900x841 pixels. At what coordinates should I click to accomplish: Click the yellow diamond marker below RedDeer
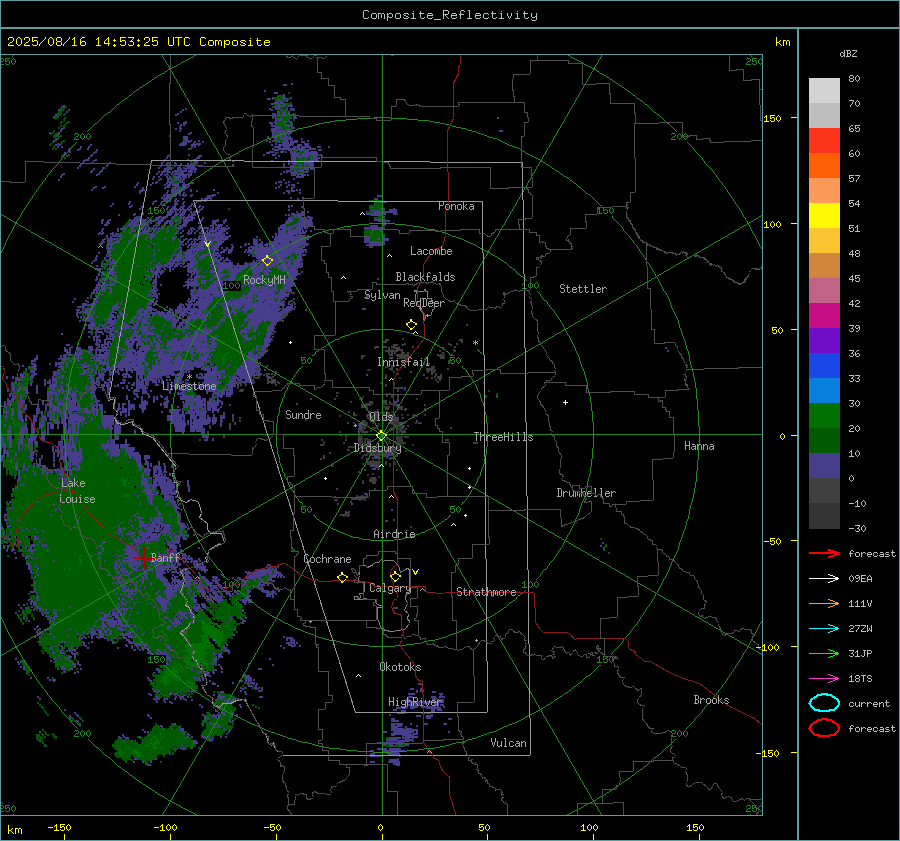point(411,325)
